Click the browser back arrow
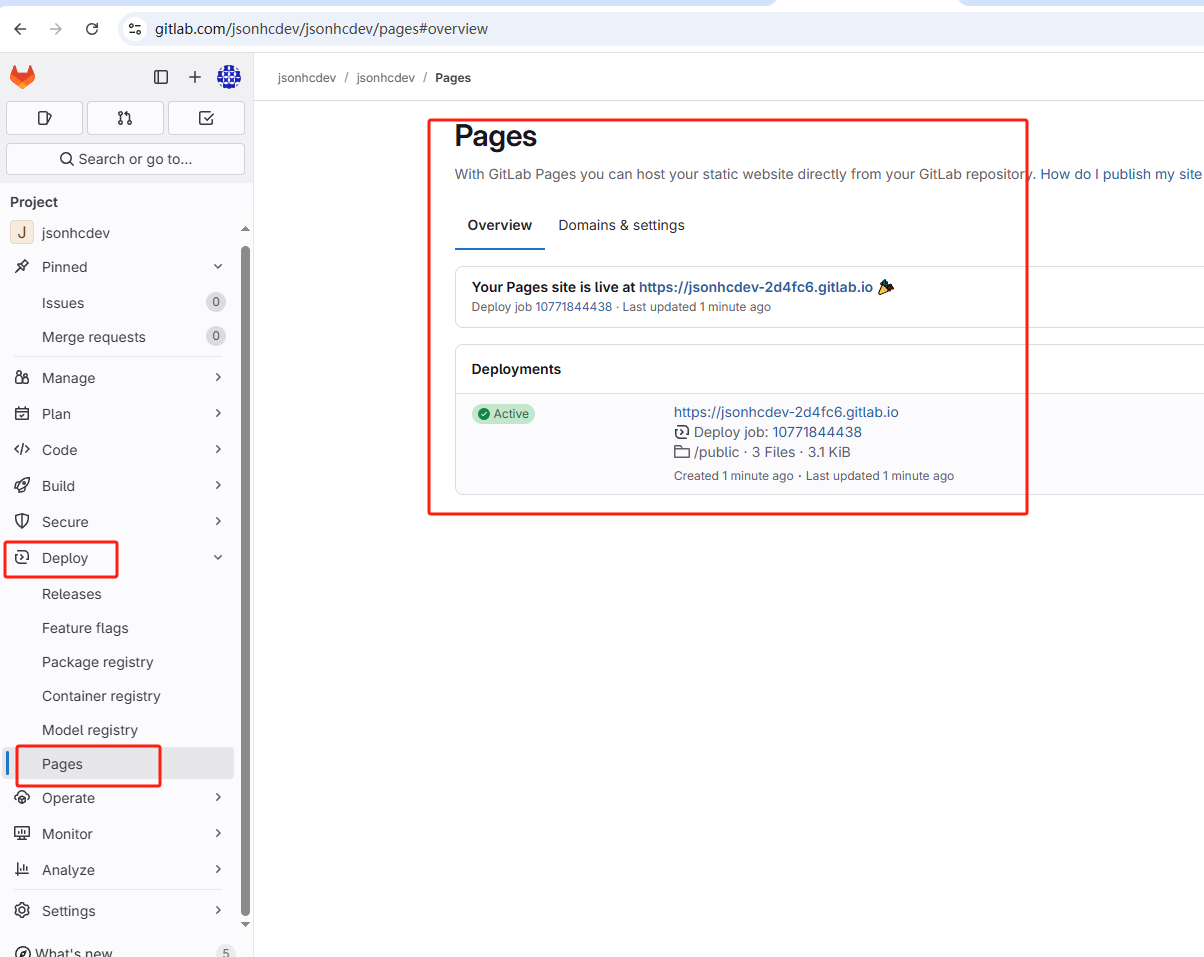 tap(20, 29)
